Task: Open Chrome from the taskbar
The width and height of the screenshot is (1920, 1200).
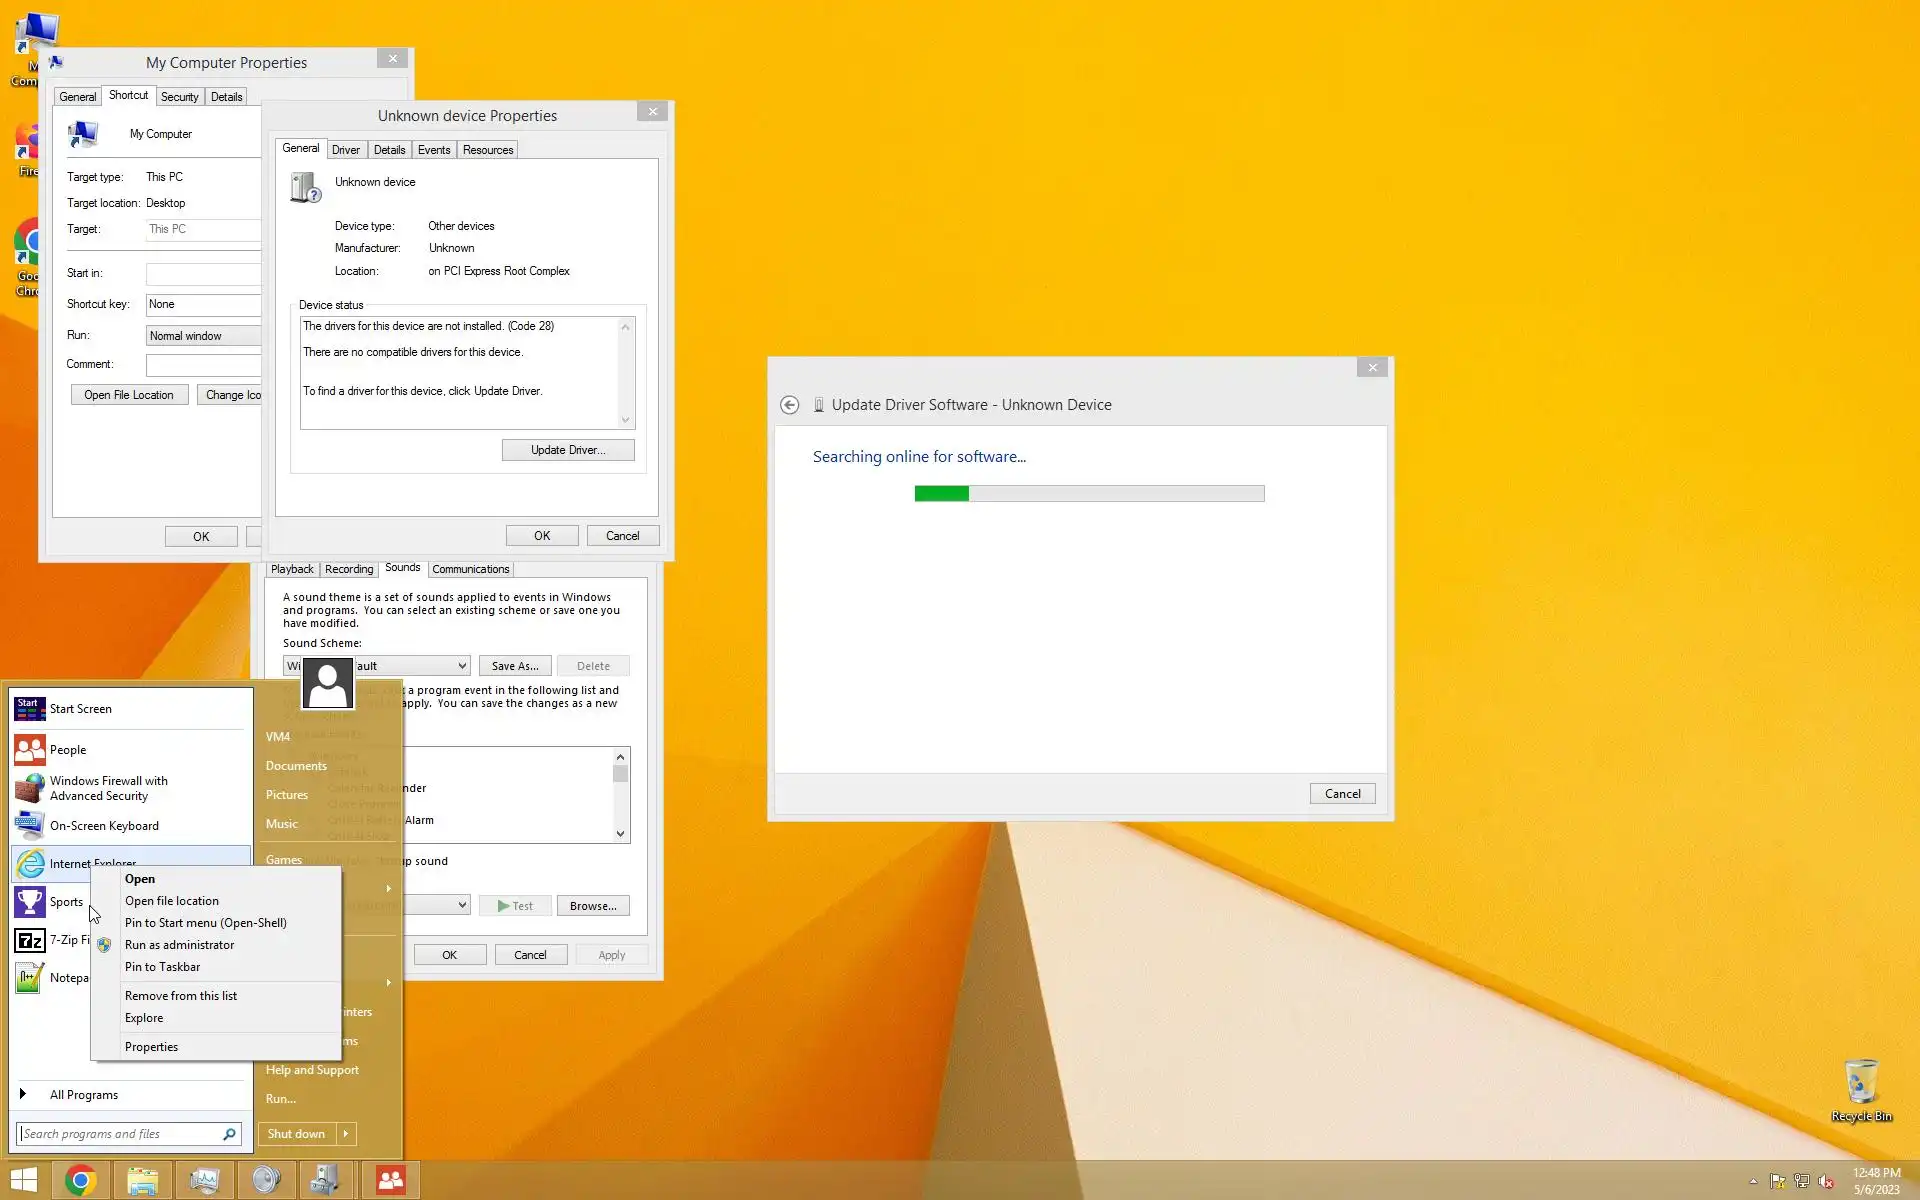Action: (81, 1180)
